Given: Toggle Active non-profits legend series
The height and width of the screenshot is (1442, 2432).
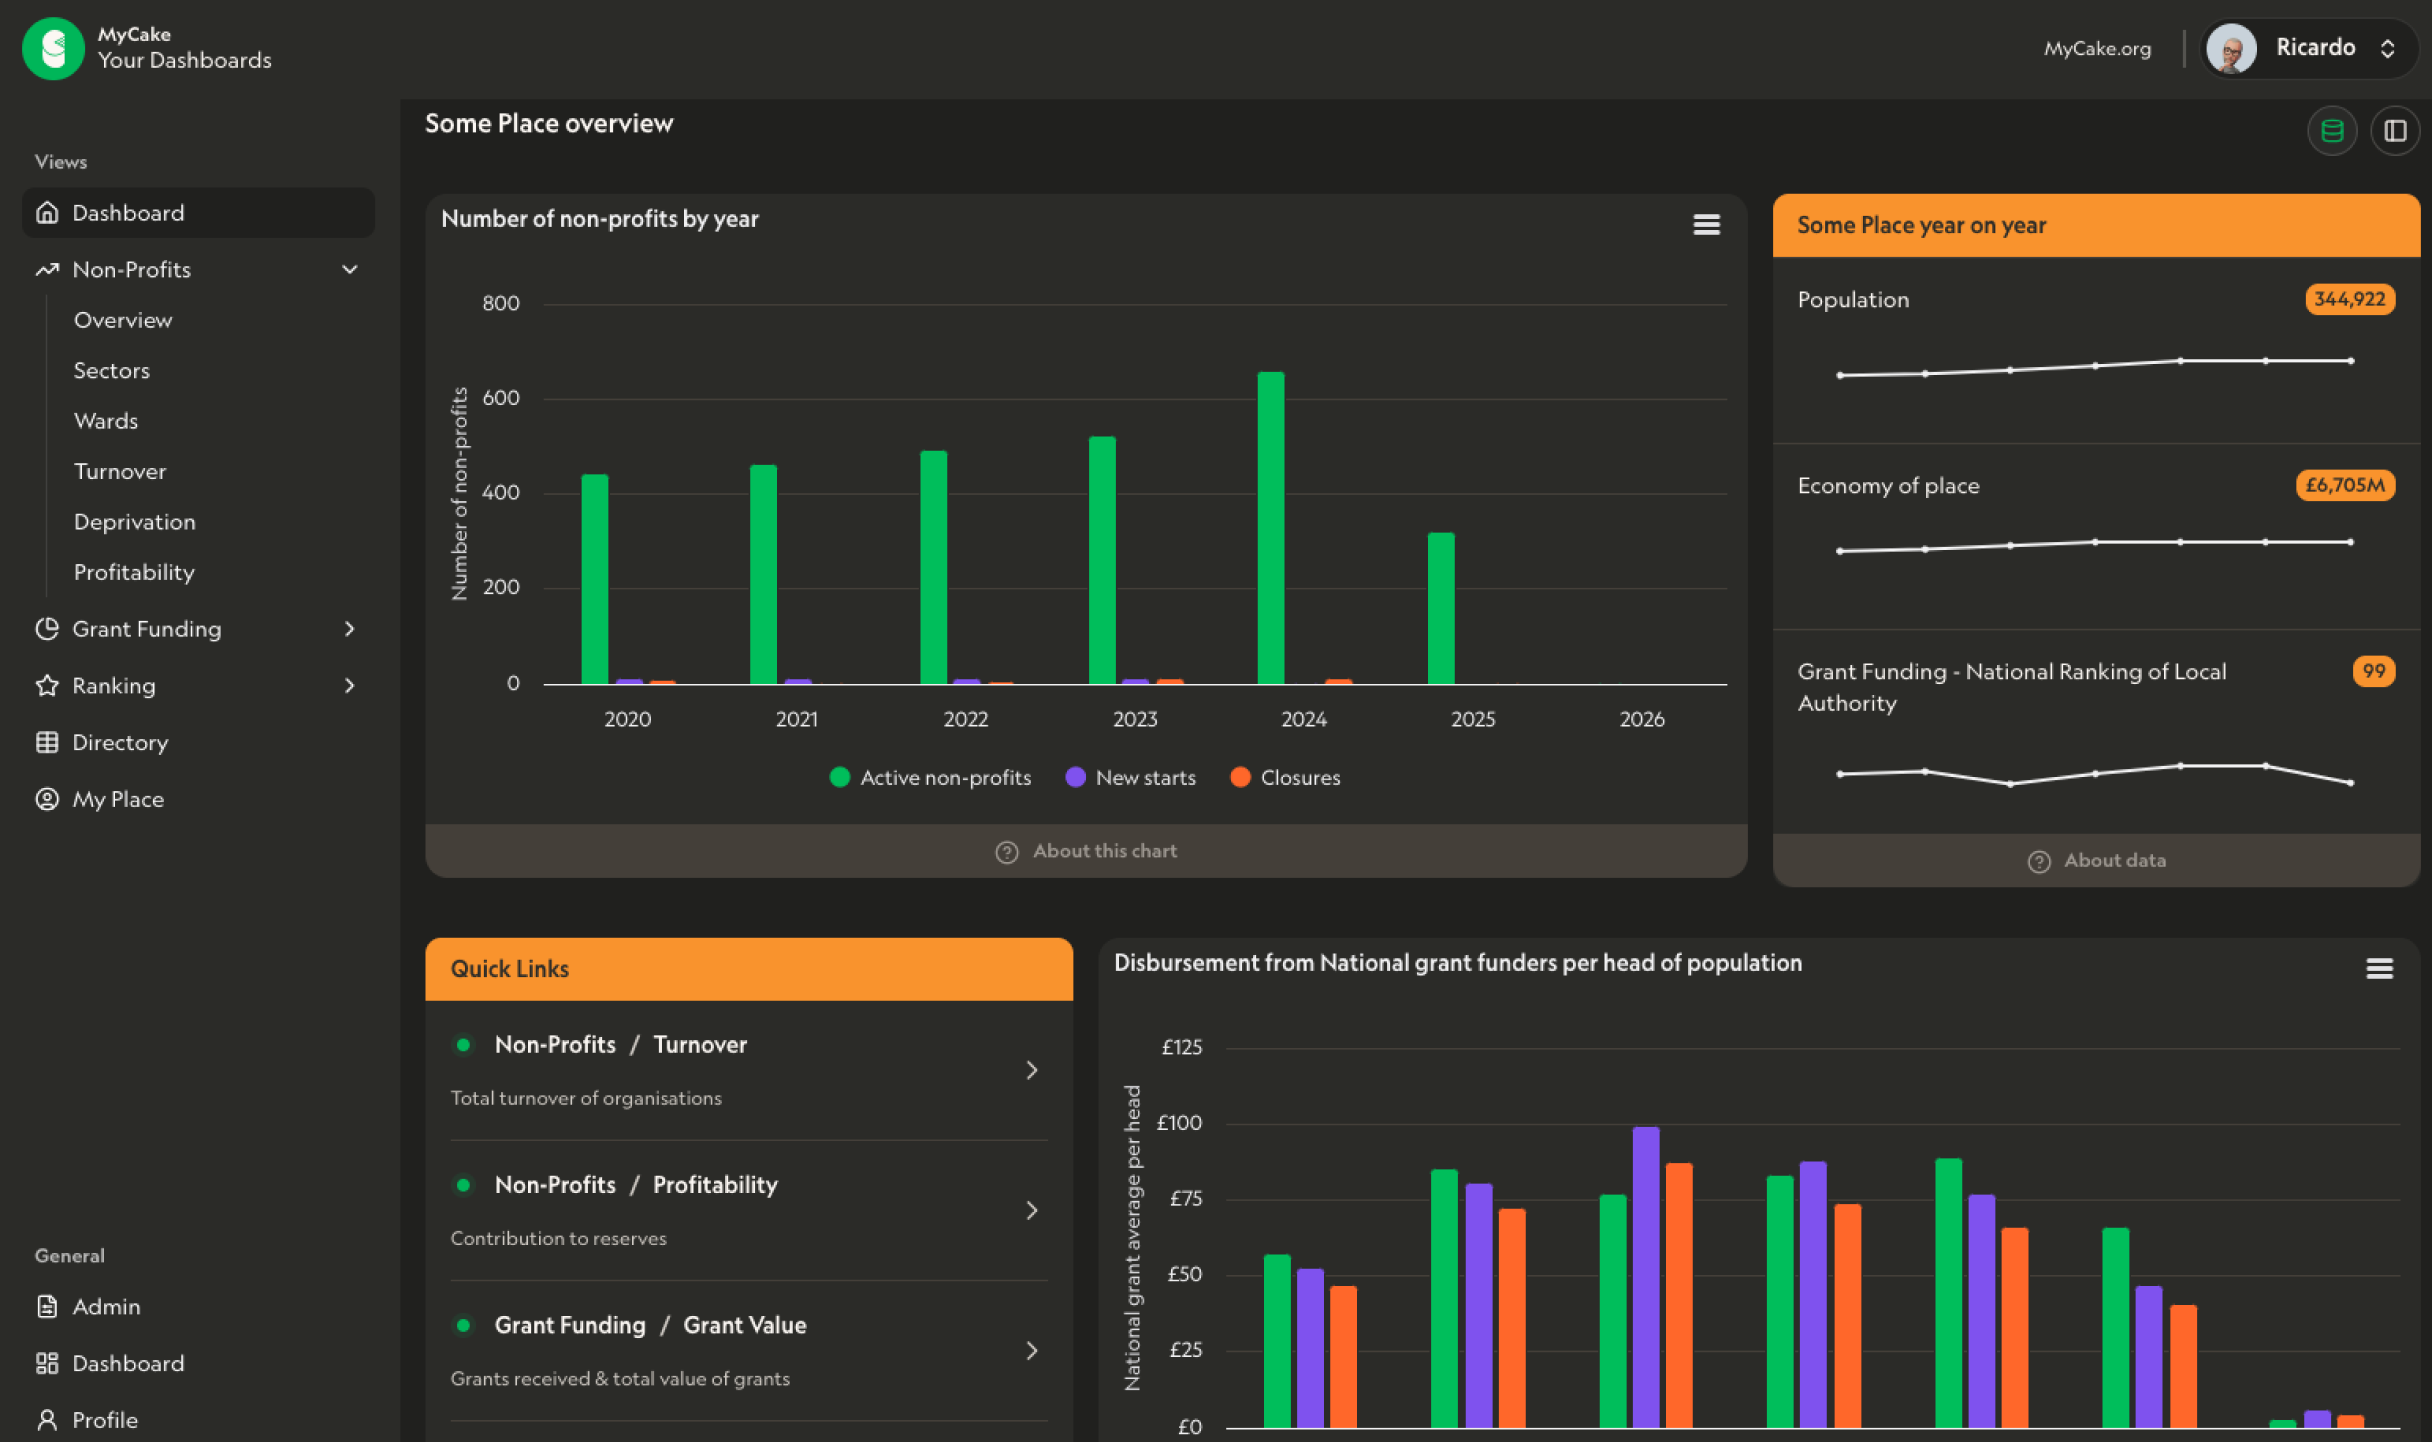Looking at the screenshot, I should coord(930,777).
